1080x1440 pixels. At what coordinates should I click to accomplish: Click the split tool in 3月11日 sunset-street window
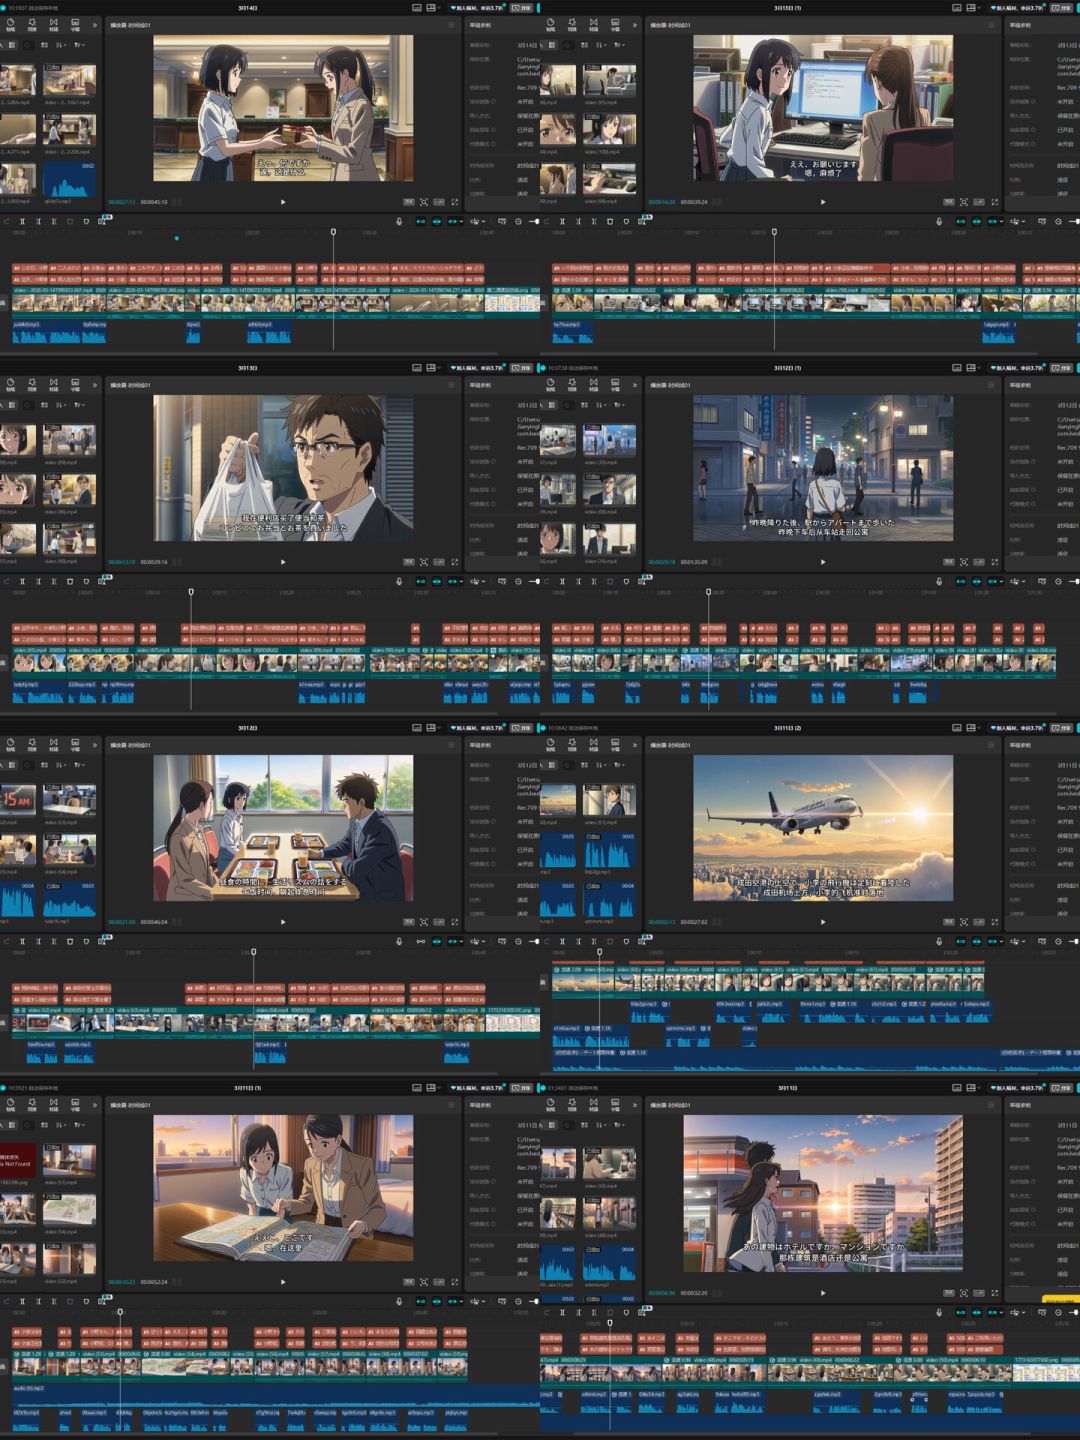click(562, 1312)
